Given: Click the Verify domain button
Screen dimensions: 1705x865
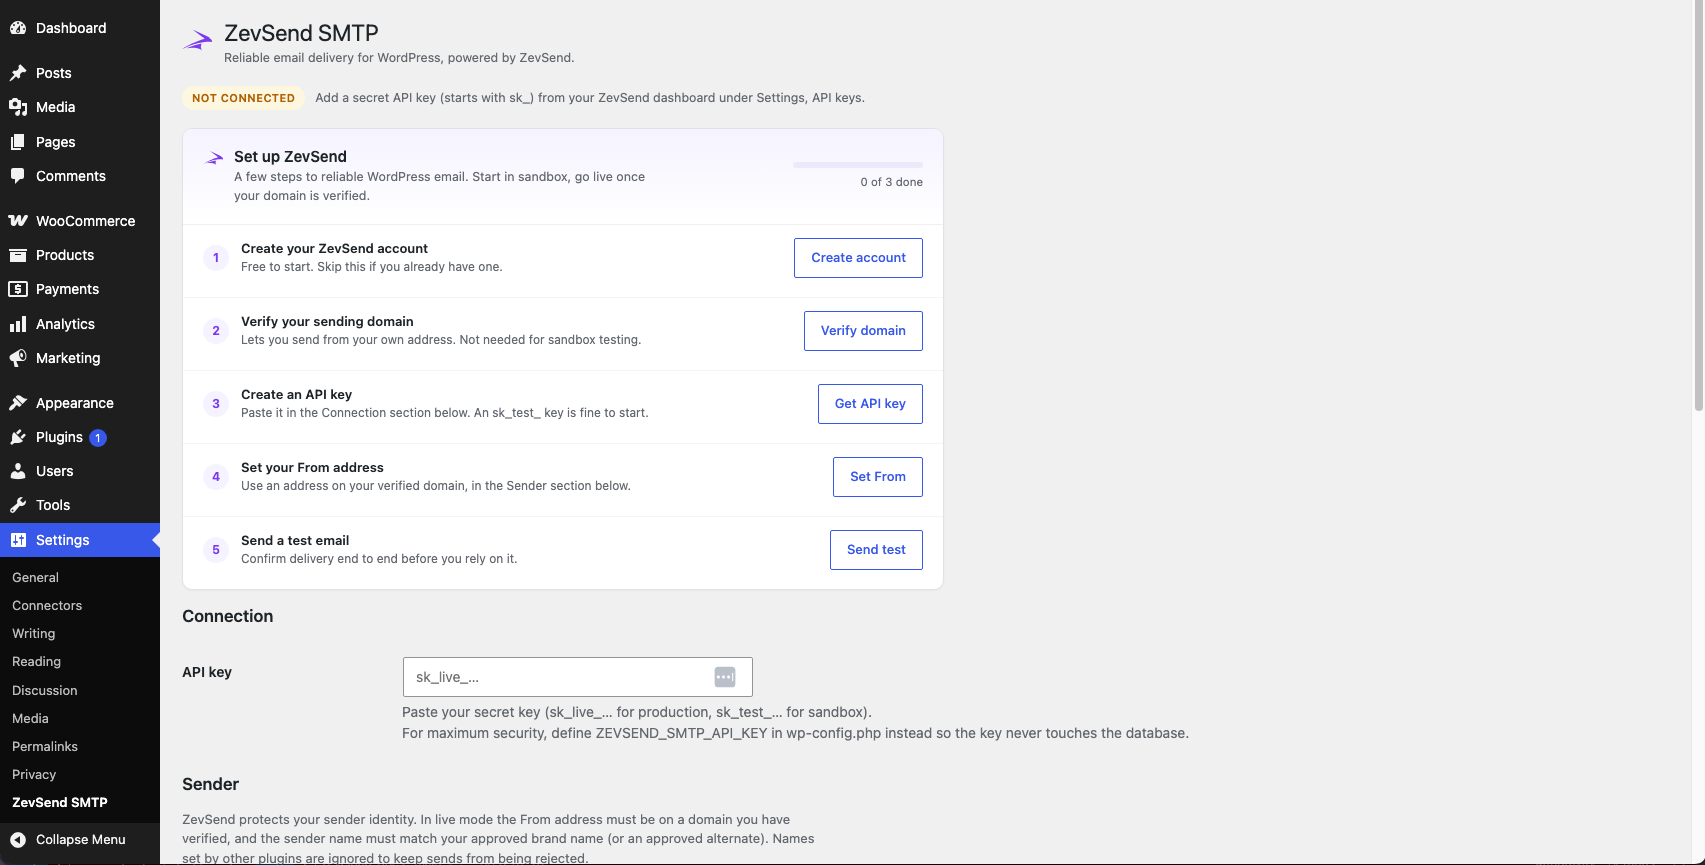Looking at the screenshot, I should [863, 331].
